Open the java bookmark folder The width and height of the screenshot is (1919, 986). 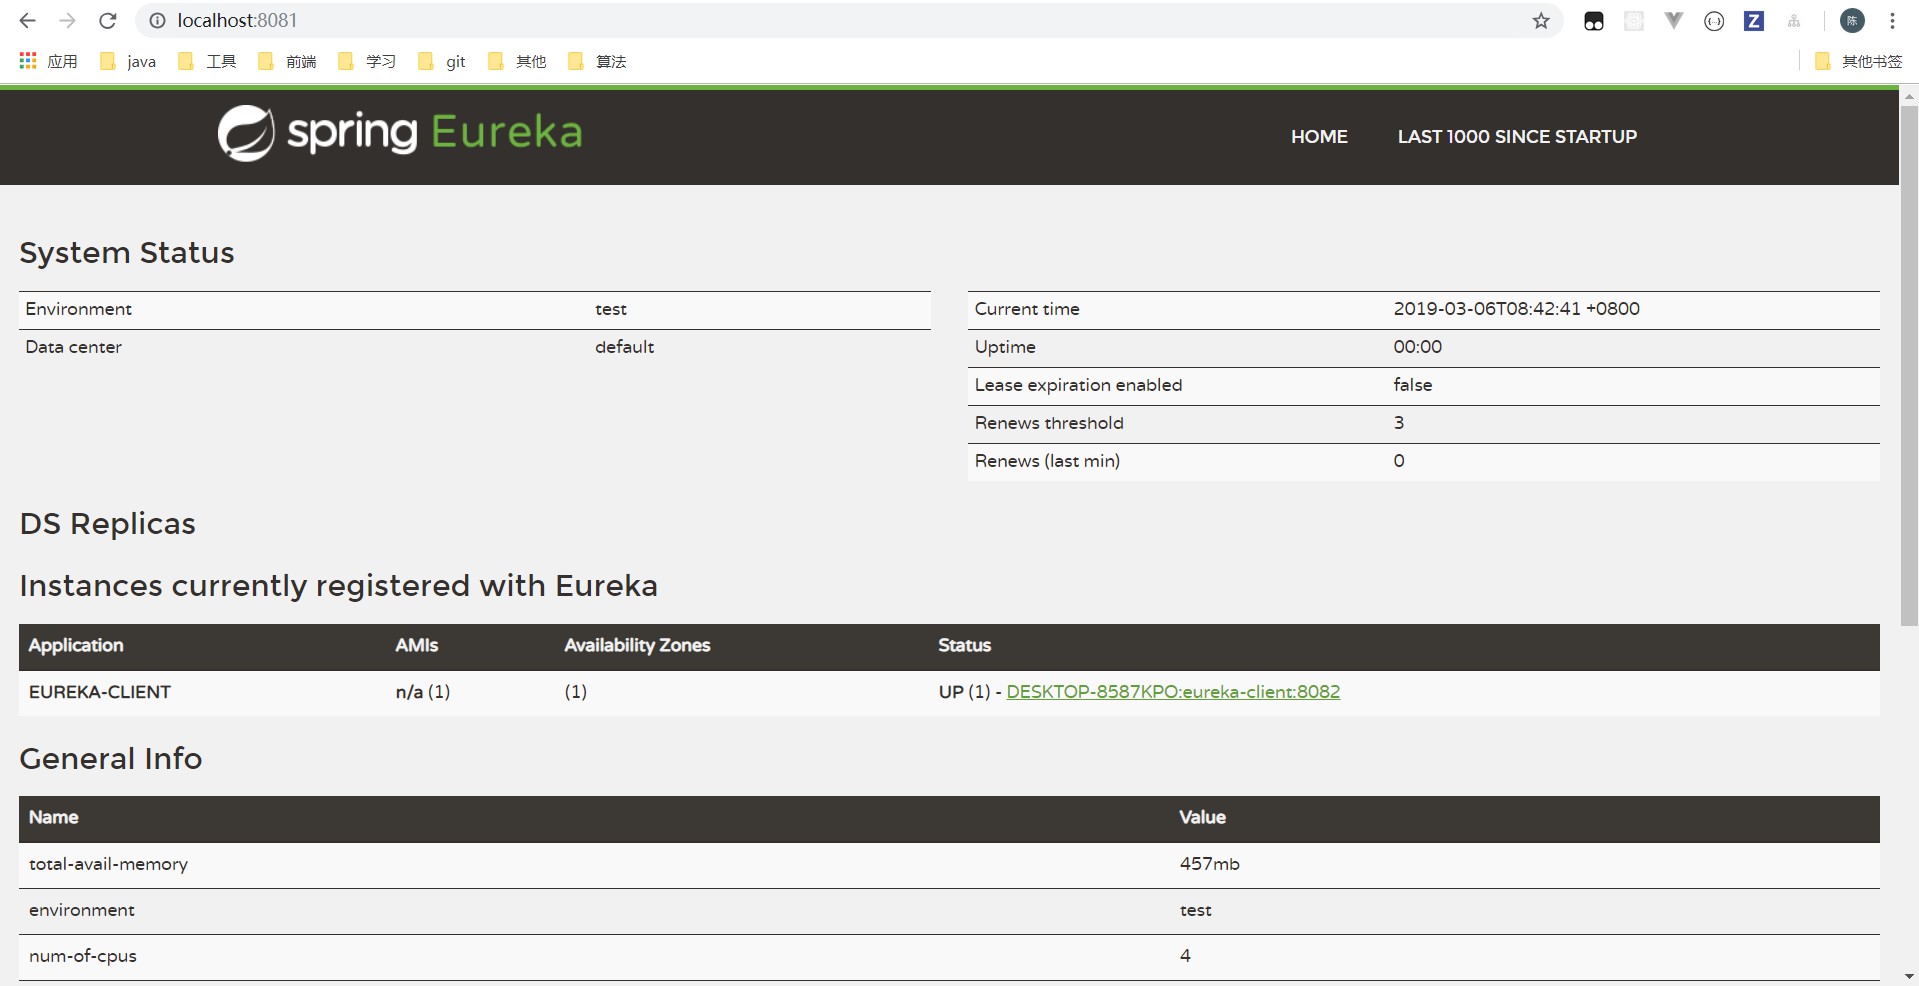click(x=128, y=61)
